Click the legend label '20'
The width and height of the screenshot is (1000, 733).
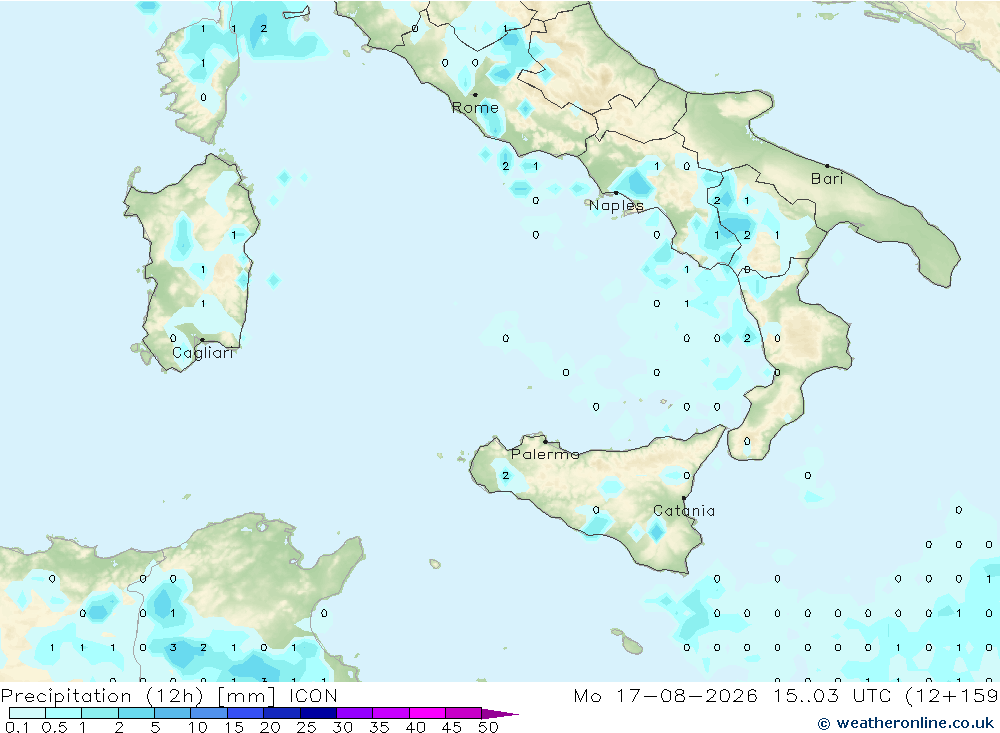point(270,727)
